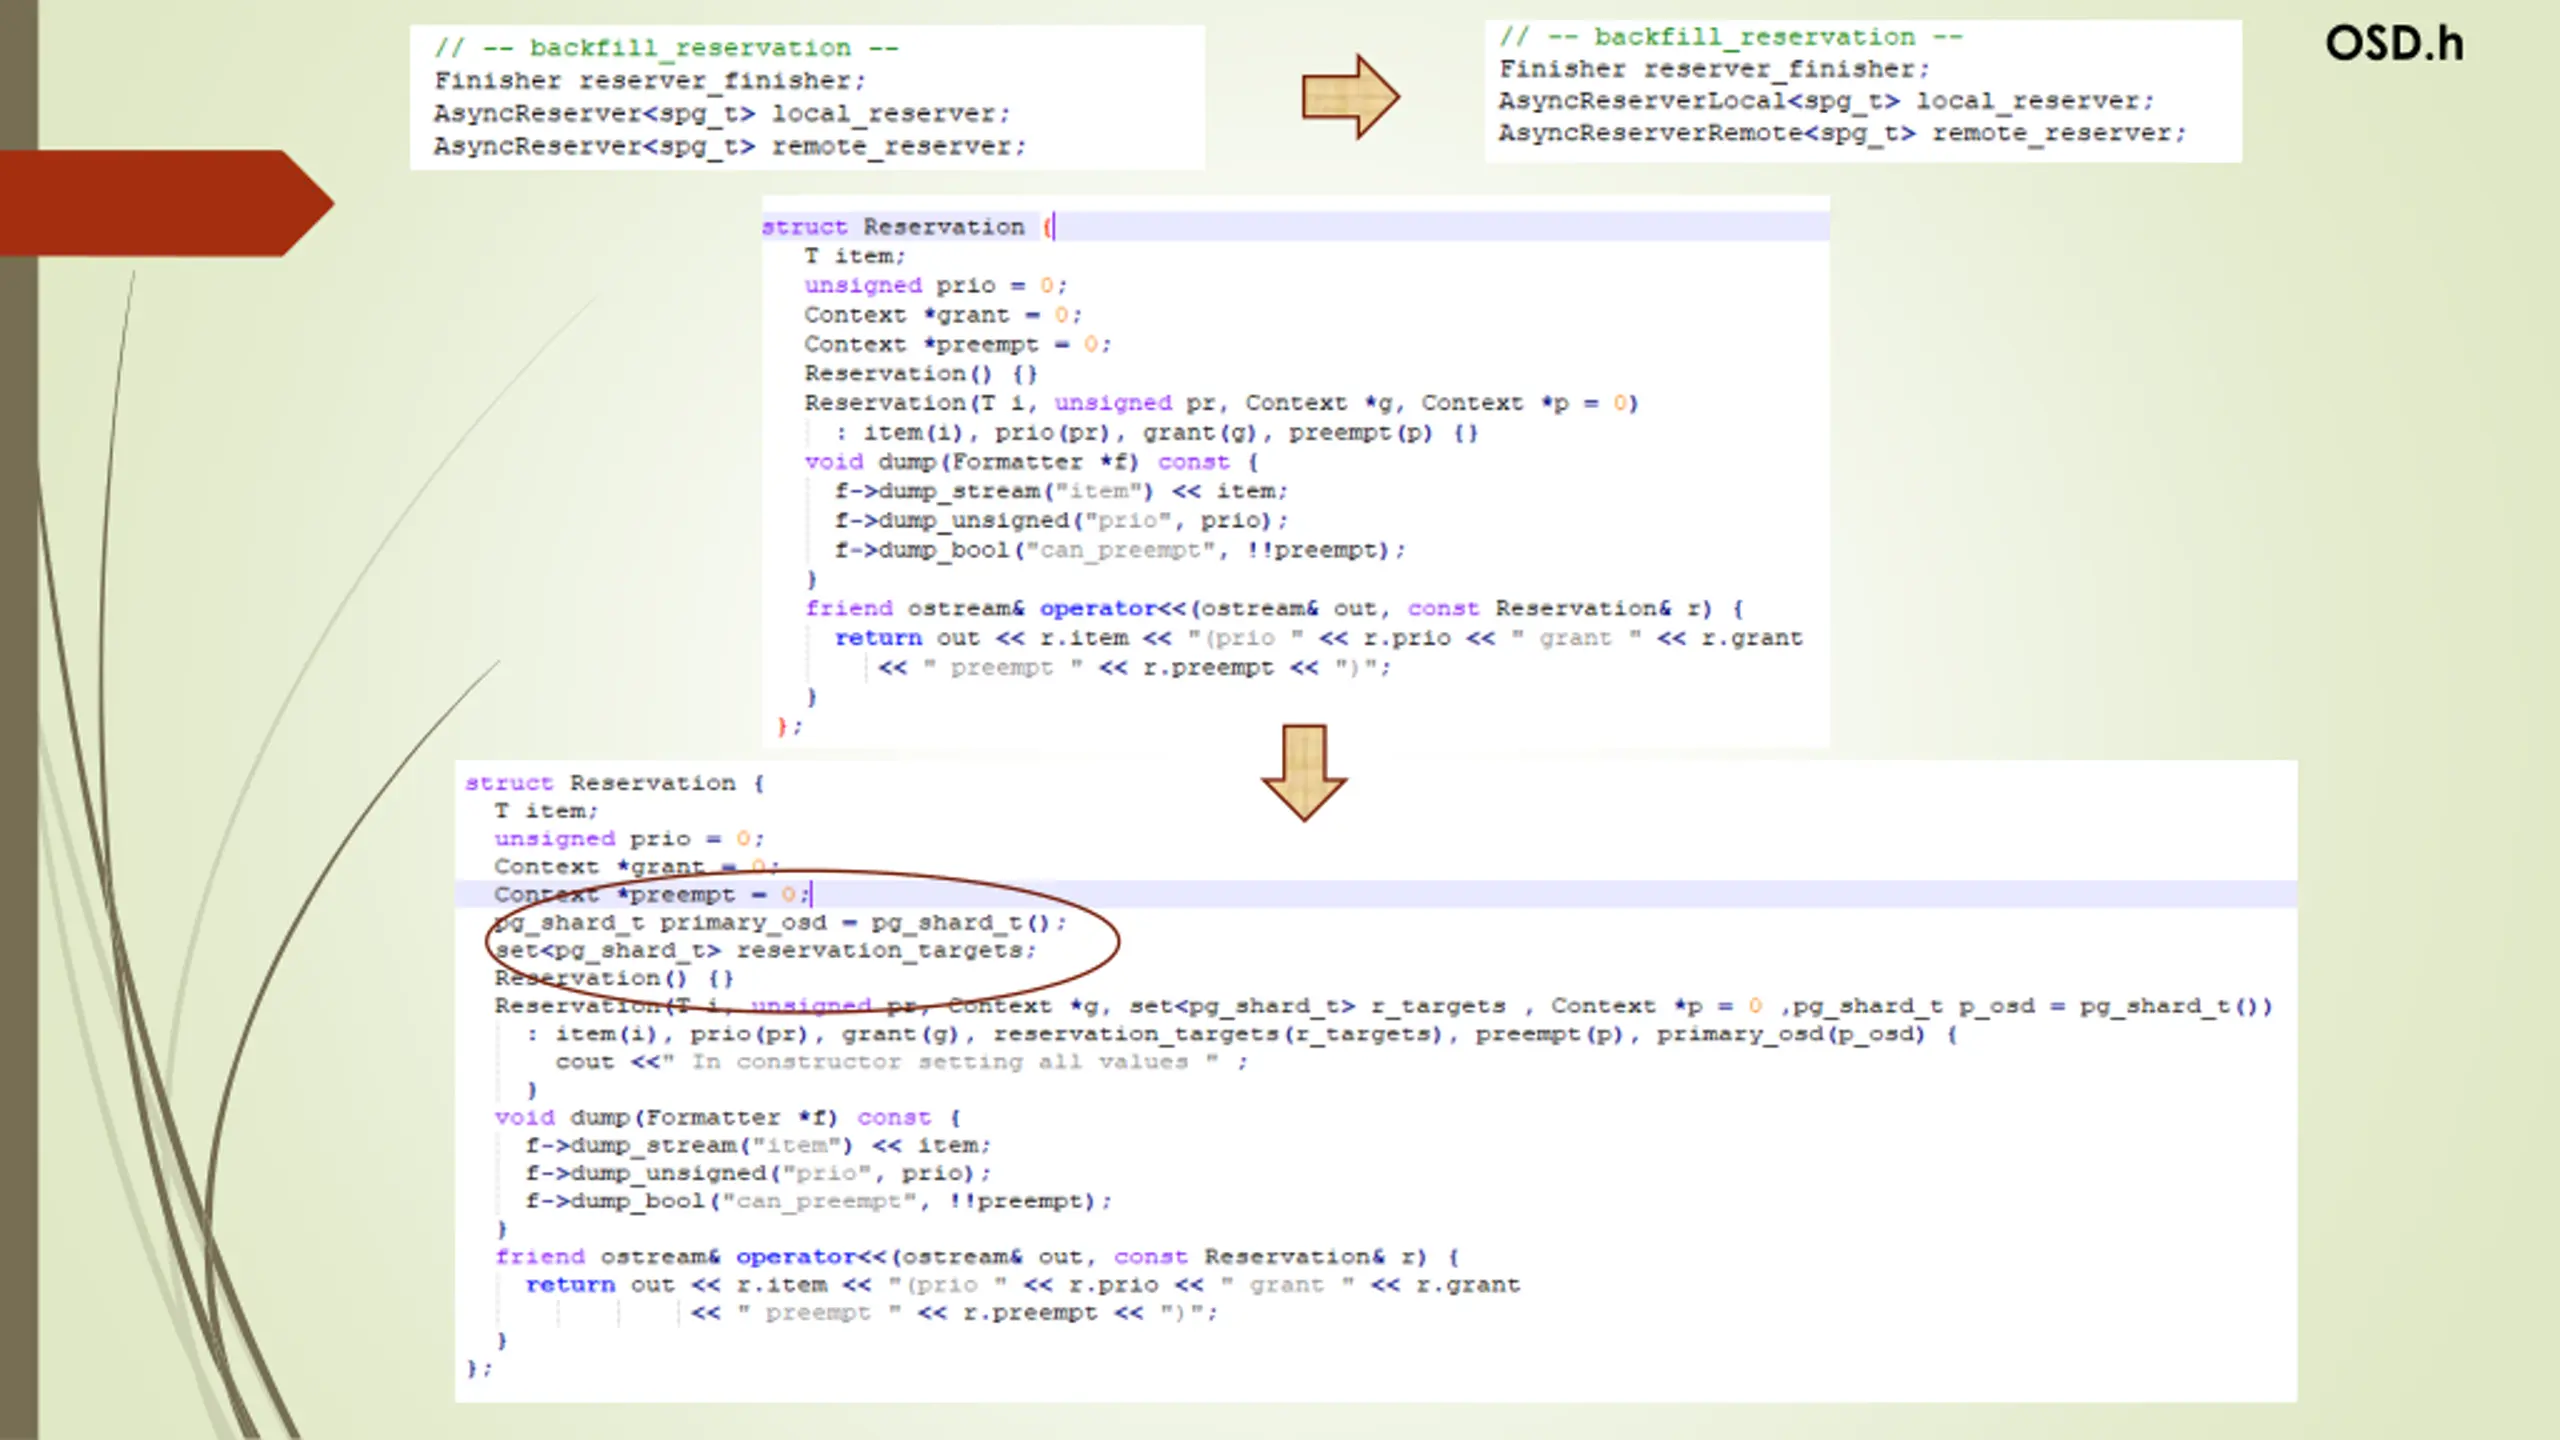This screenshot has height=1440, width=2560.
Task: Click the Finisher reserver_finisher line in right snippet
Action: coord(1714,69)
